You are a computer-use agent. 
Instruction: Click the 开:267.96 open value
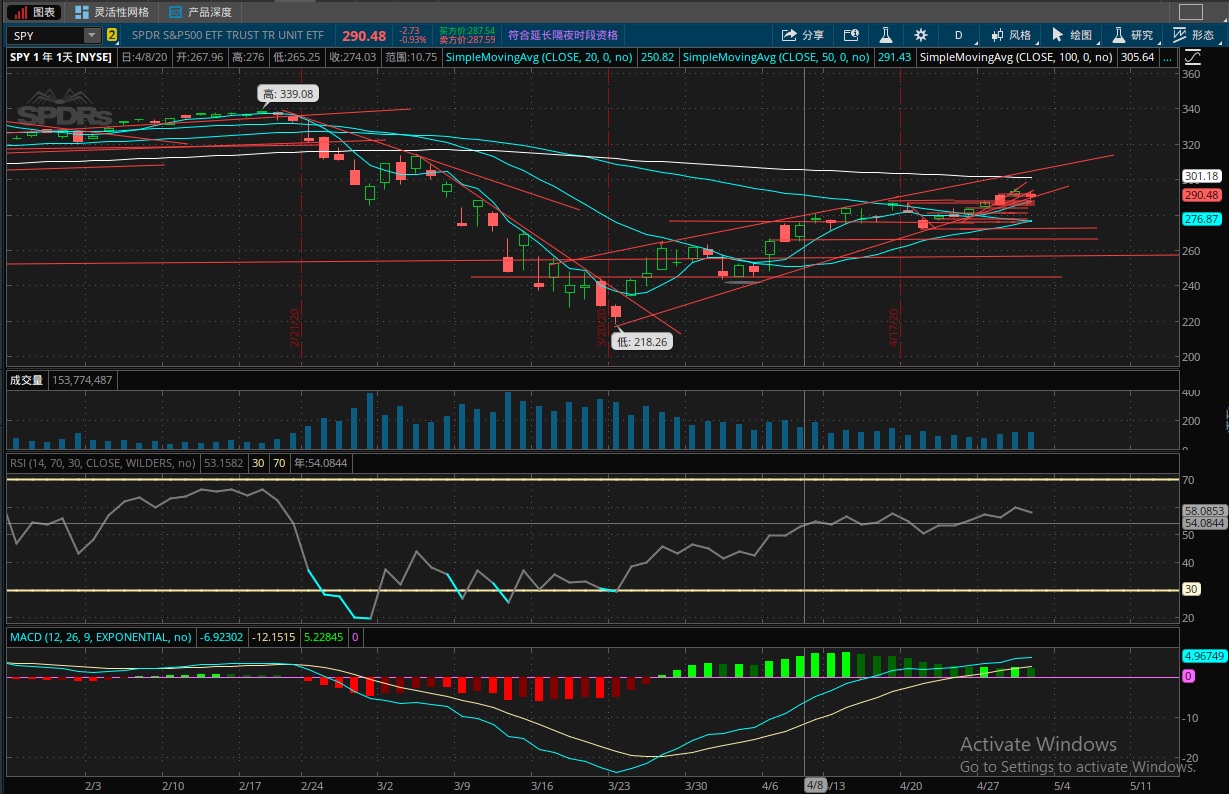[201, 57]
